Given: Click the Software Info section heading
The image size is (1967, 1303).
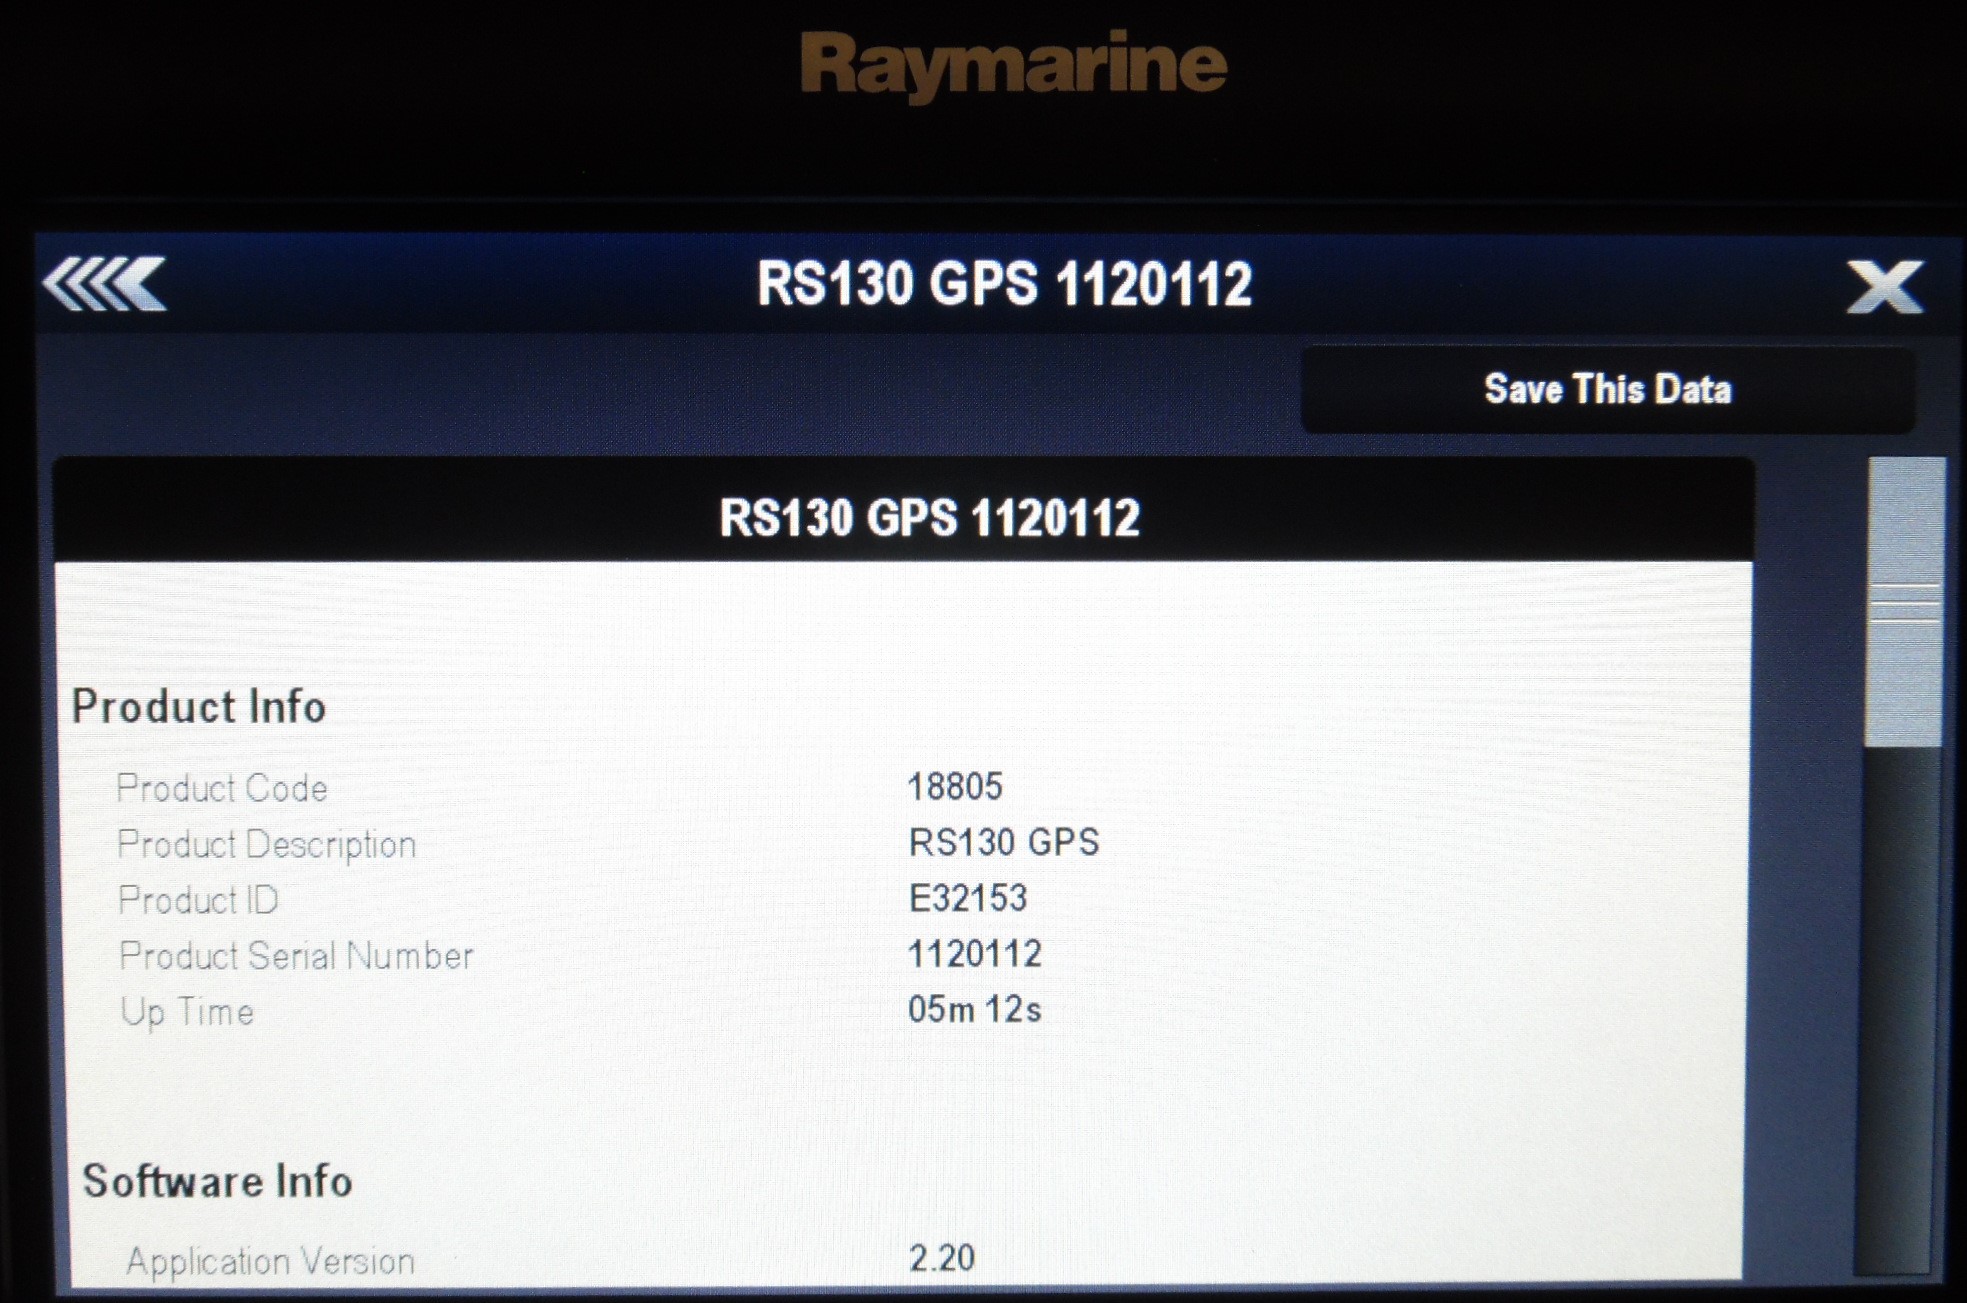Looking at the screenshot, I should coord(217,1181).
